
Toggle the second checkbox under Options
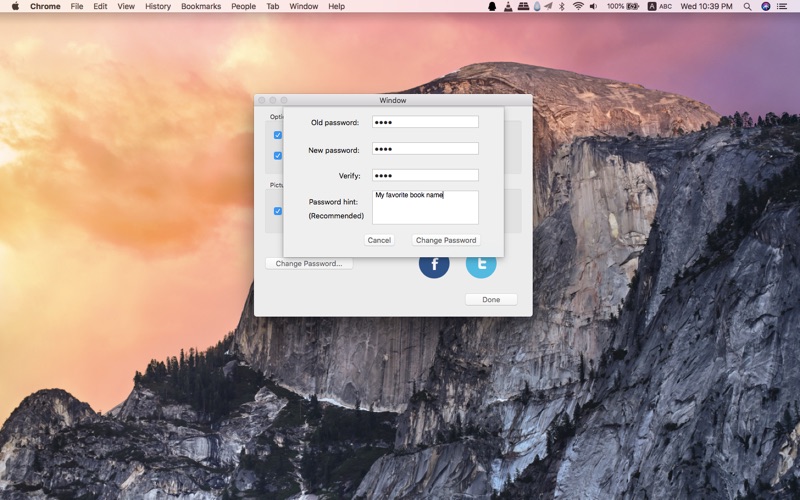click(278, 156)
